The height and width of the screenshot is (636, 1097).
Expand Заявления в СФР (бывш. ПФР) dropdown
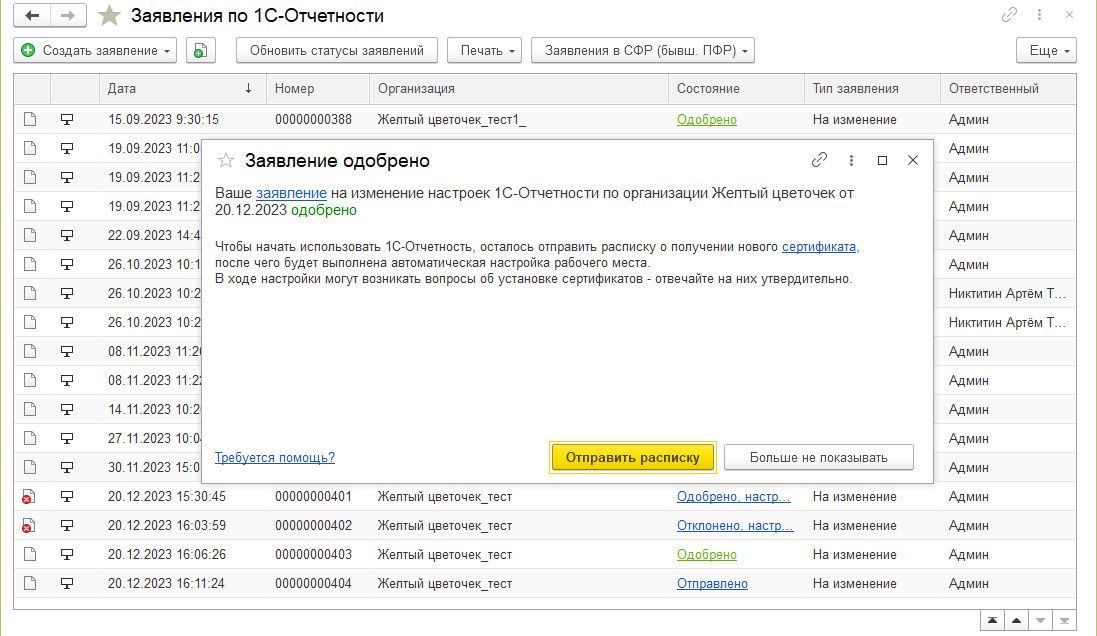point(642,50)
